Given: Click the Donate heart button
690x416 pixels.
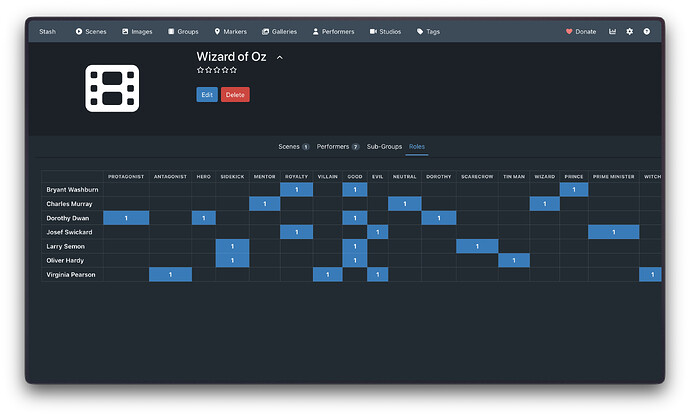Looking at the screenshot, I should pyautogui.click(x=581, y=32).
